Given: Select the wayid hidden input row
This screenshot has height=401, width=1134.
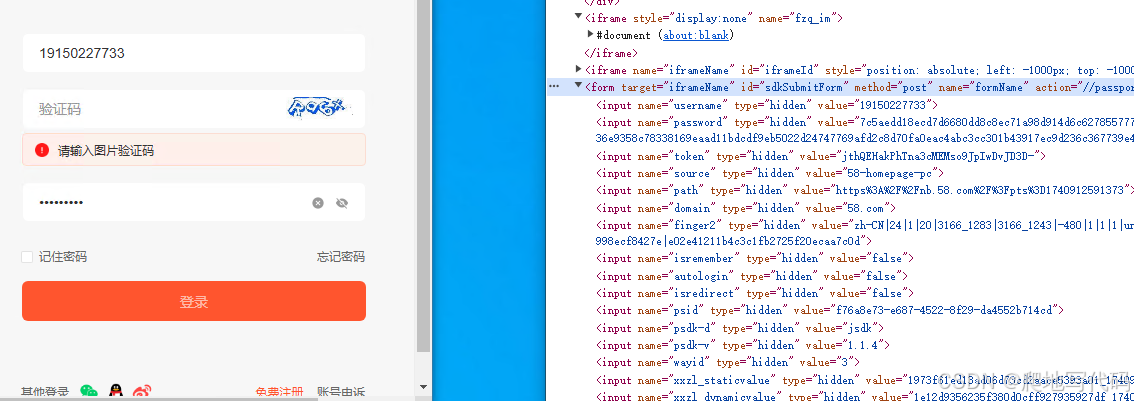Looking at the screenshot, I should [x=728, y=362].
